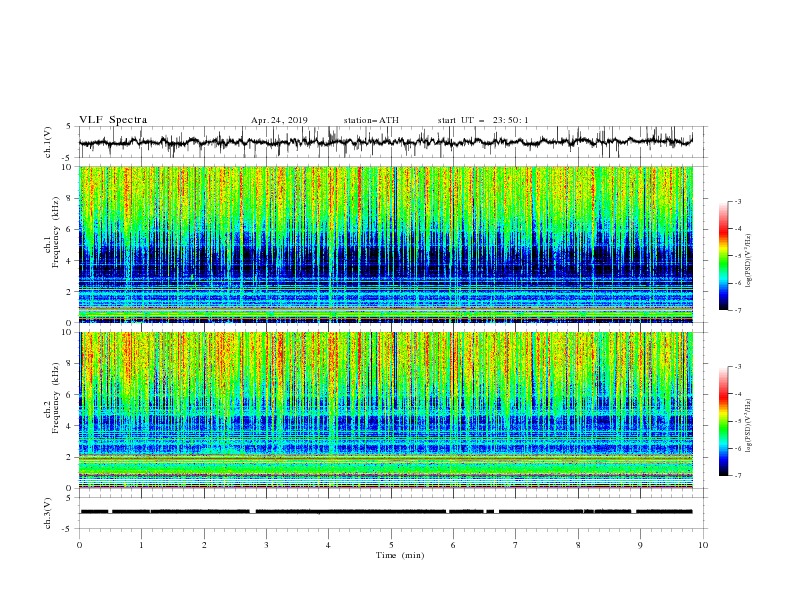This screenshot has height=612, width=792.
Task: Click the ch.3 black bar trace panel
Action: pos(392,513)
